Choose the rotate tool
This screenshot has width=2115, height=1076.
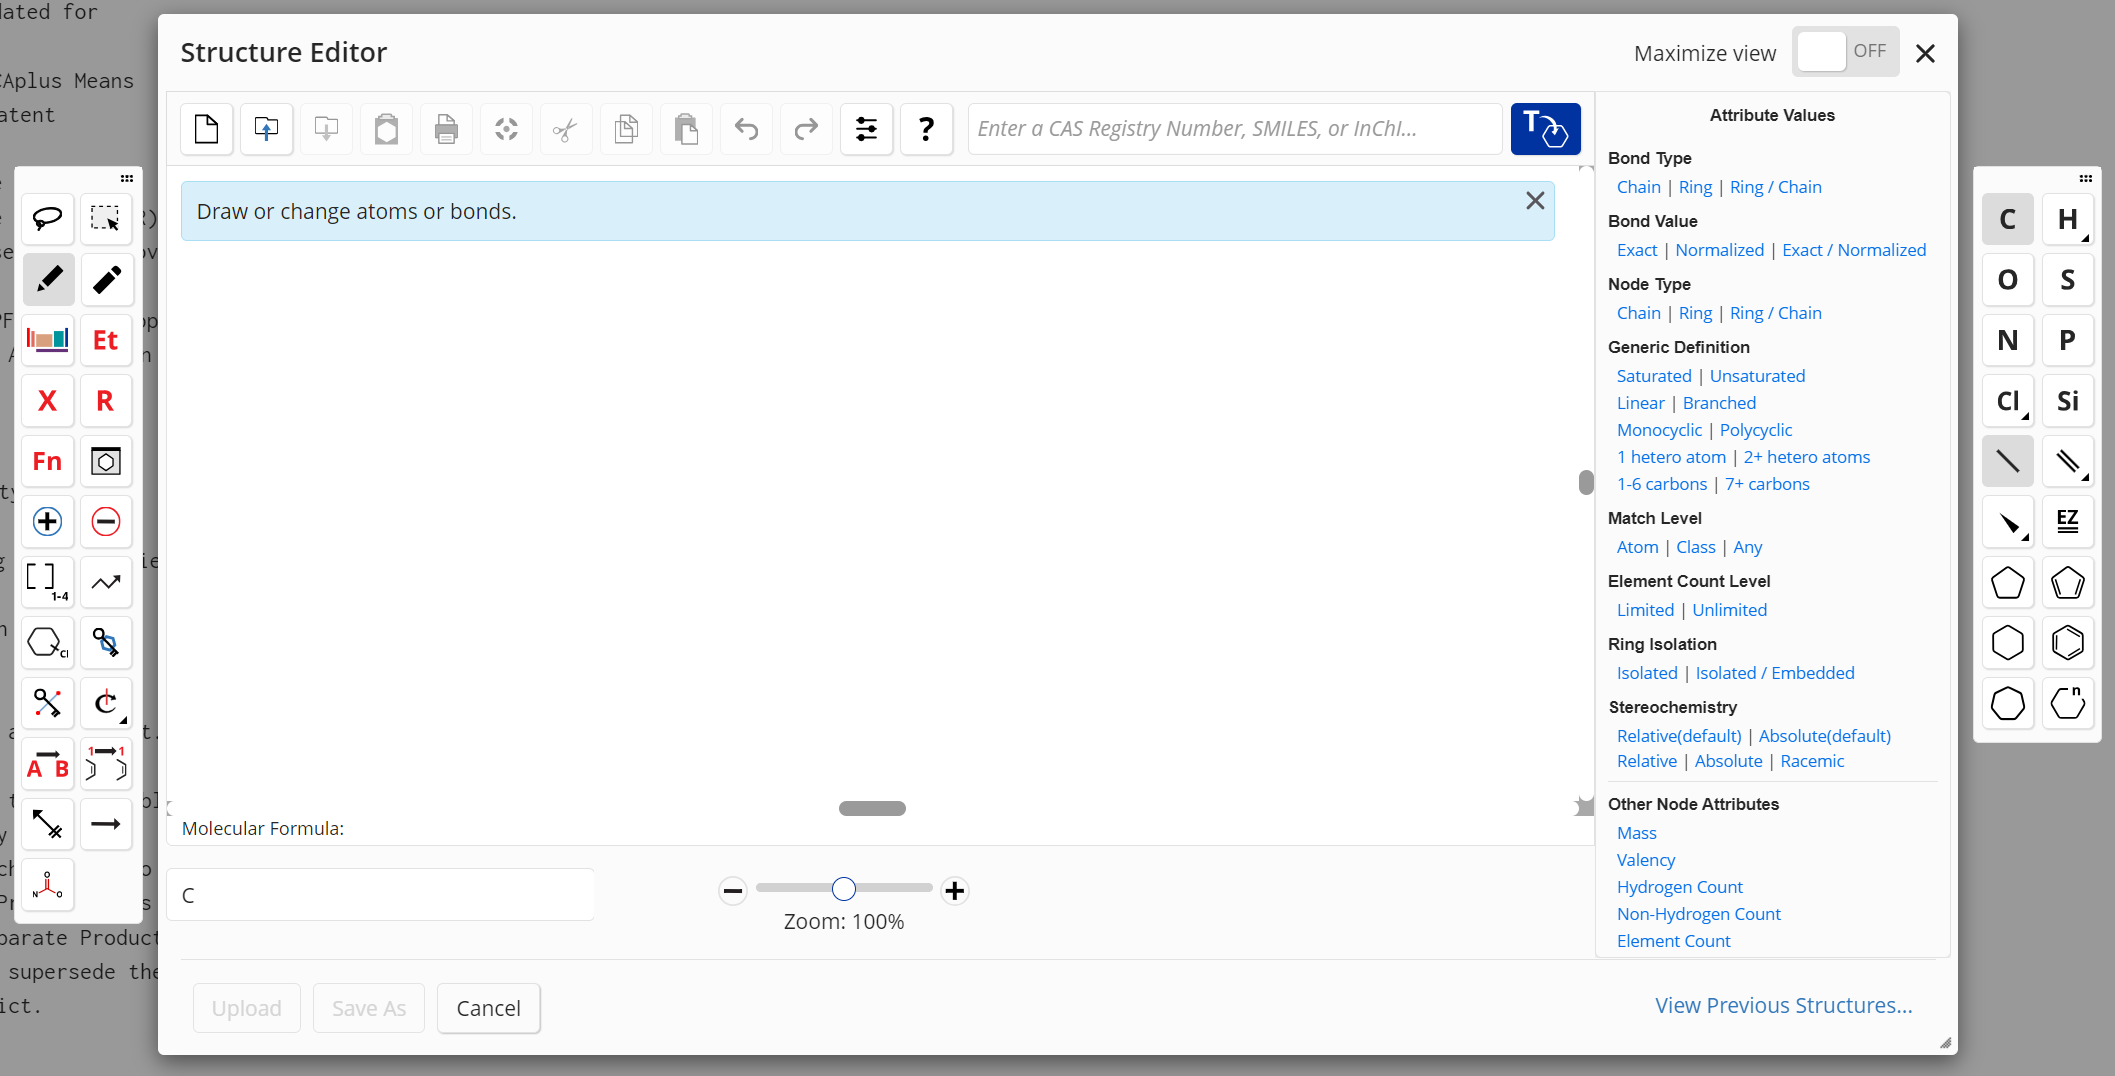tap(106, 703)
